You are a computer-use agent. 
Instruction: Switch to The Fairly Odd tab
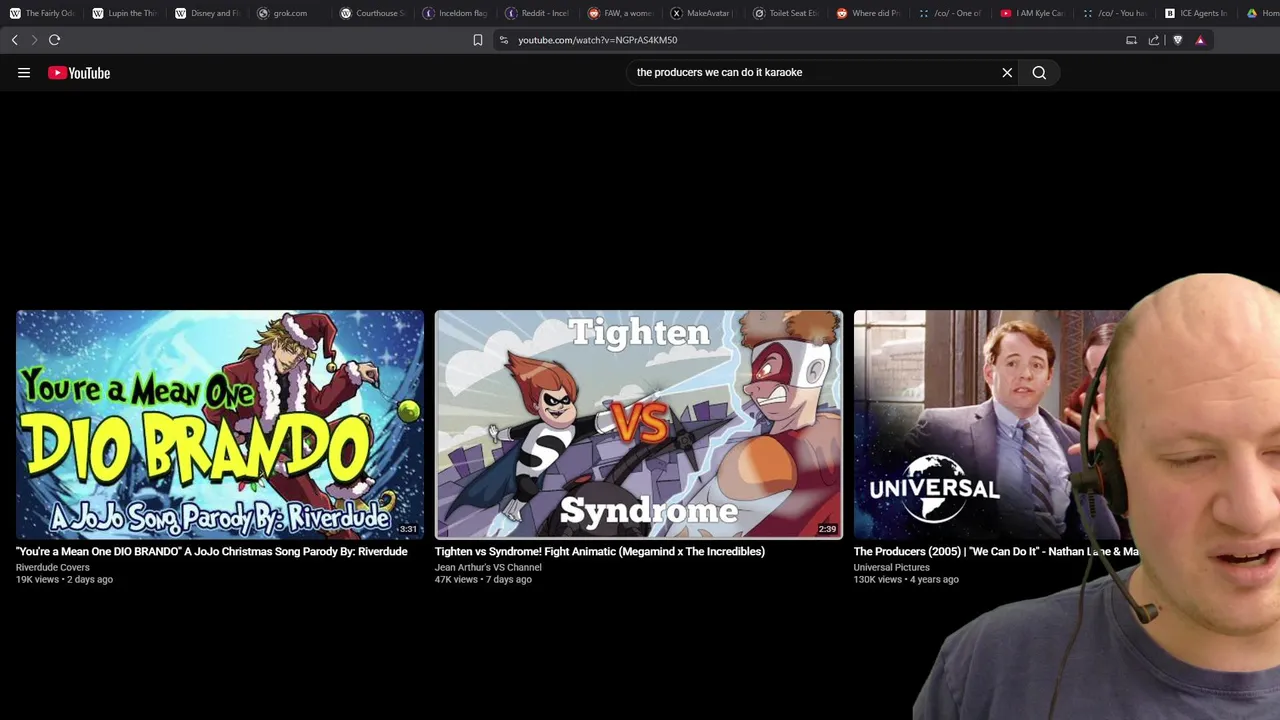(42, 13)
